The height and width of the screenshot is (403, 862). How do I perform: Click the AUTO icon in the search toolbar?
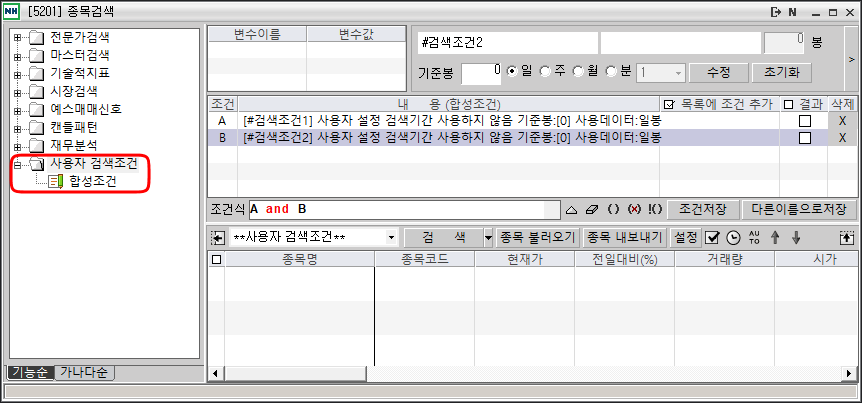754,238
